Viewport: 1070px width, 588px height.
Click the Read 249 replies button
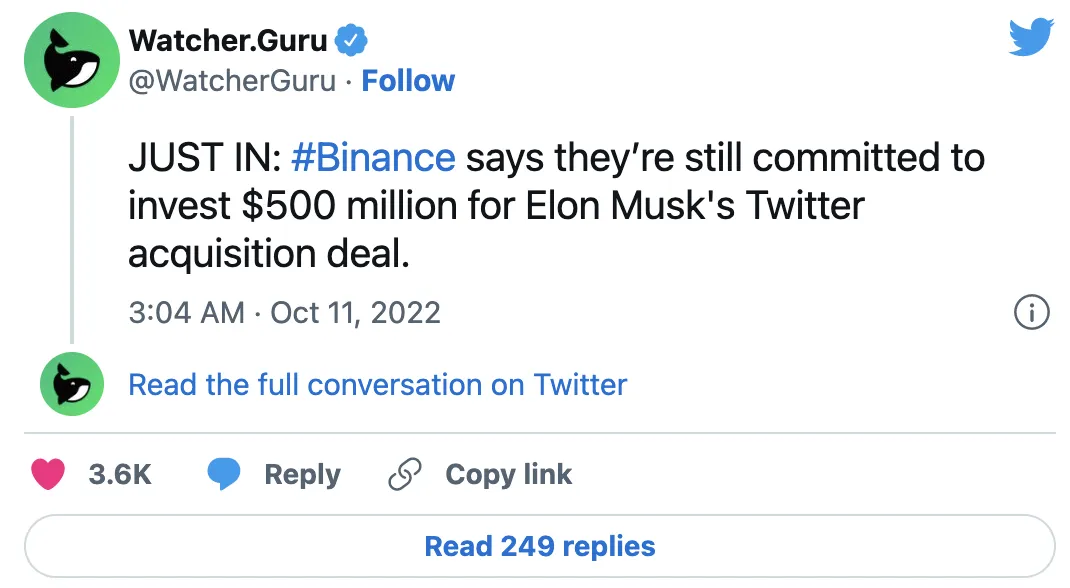[540, 546]
